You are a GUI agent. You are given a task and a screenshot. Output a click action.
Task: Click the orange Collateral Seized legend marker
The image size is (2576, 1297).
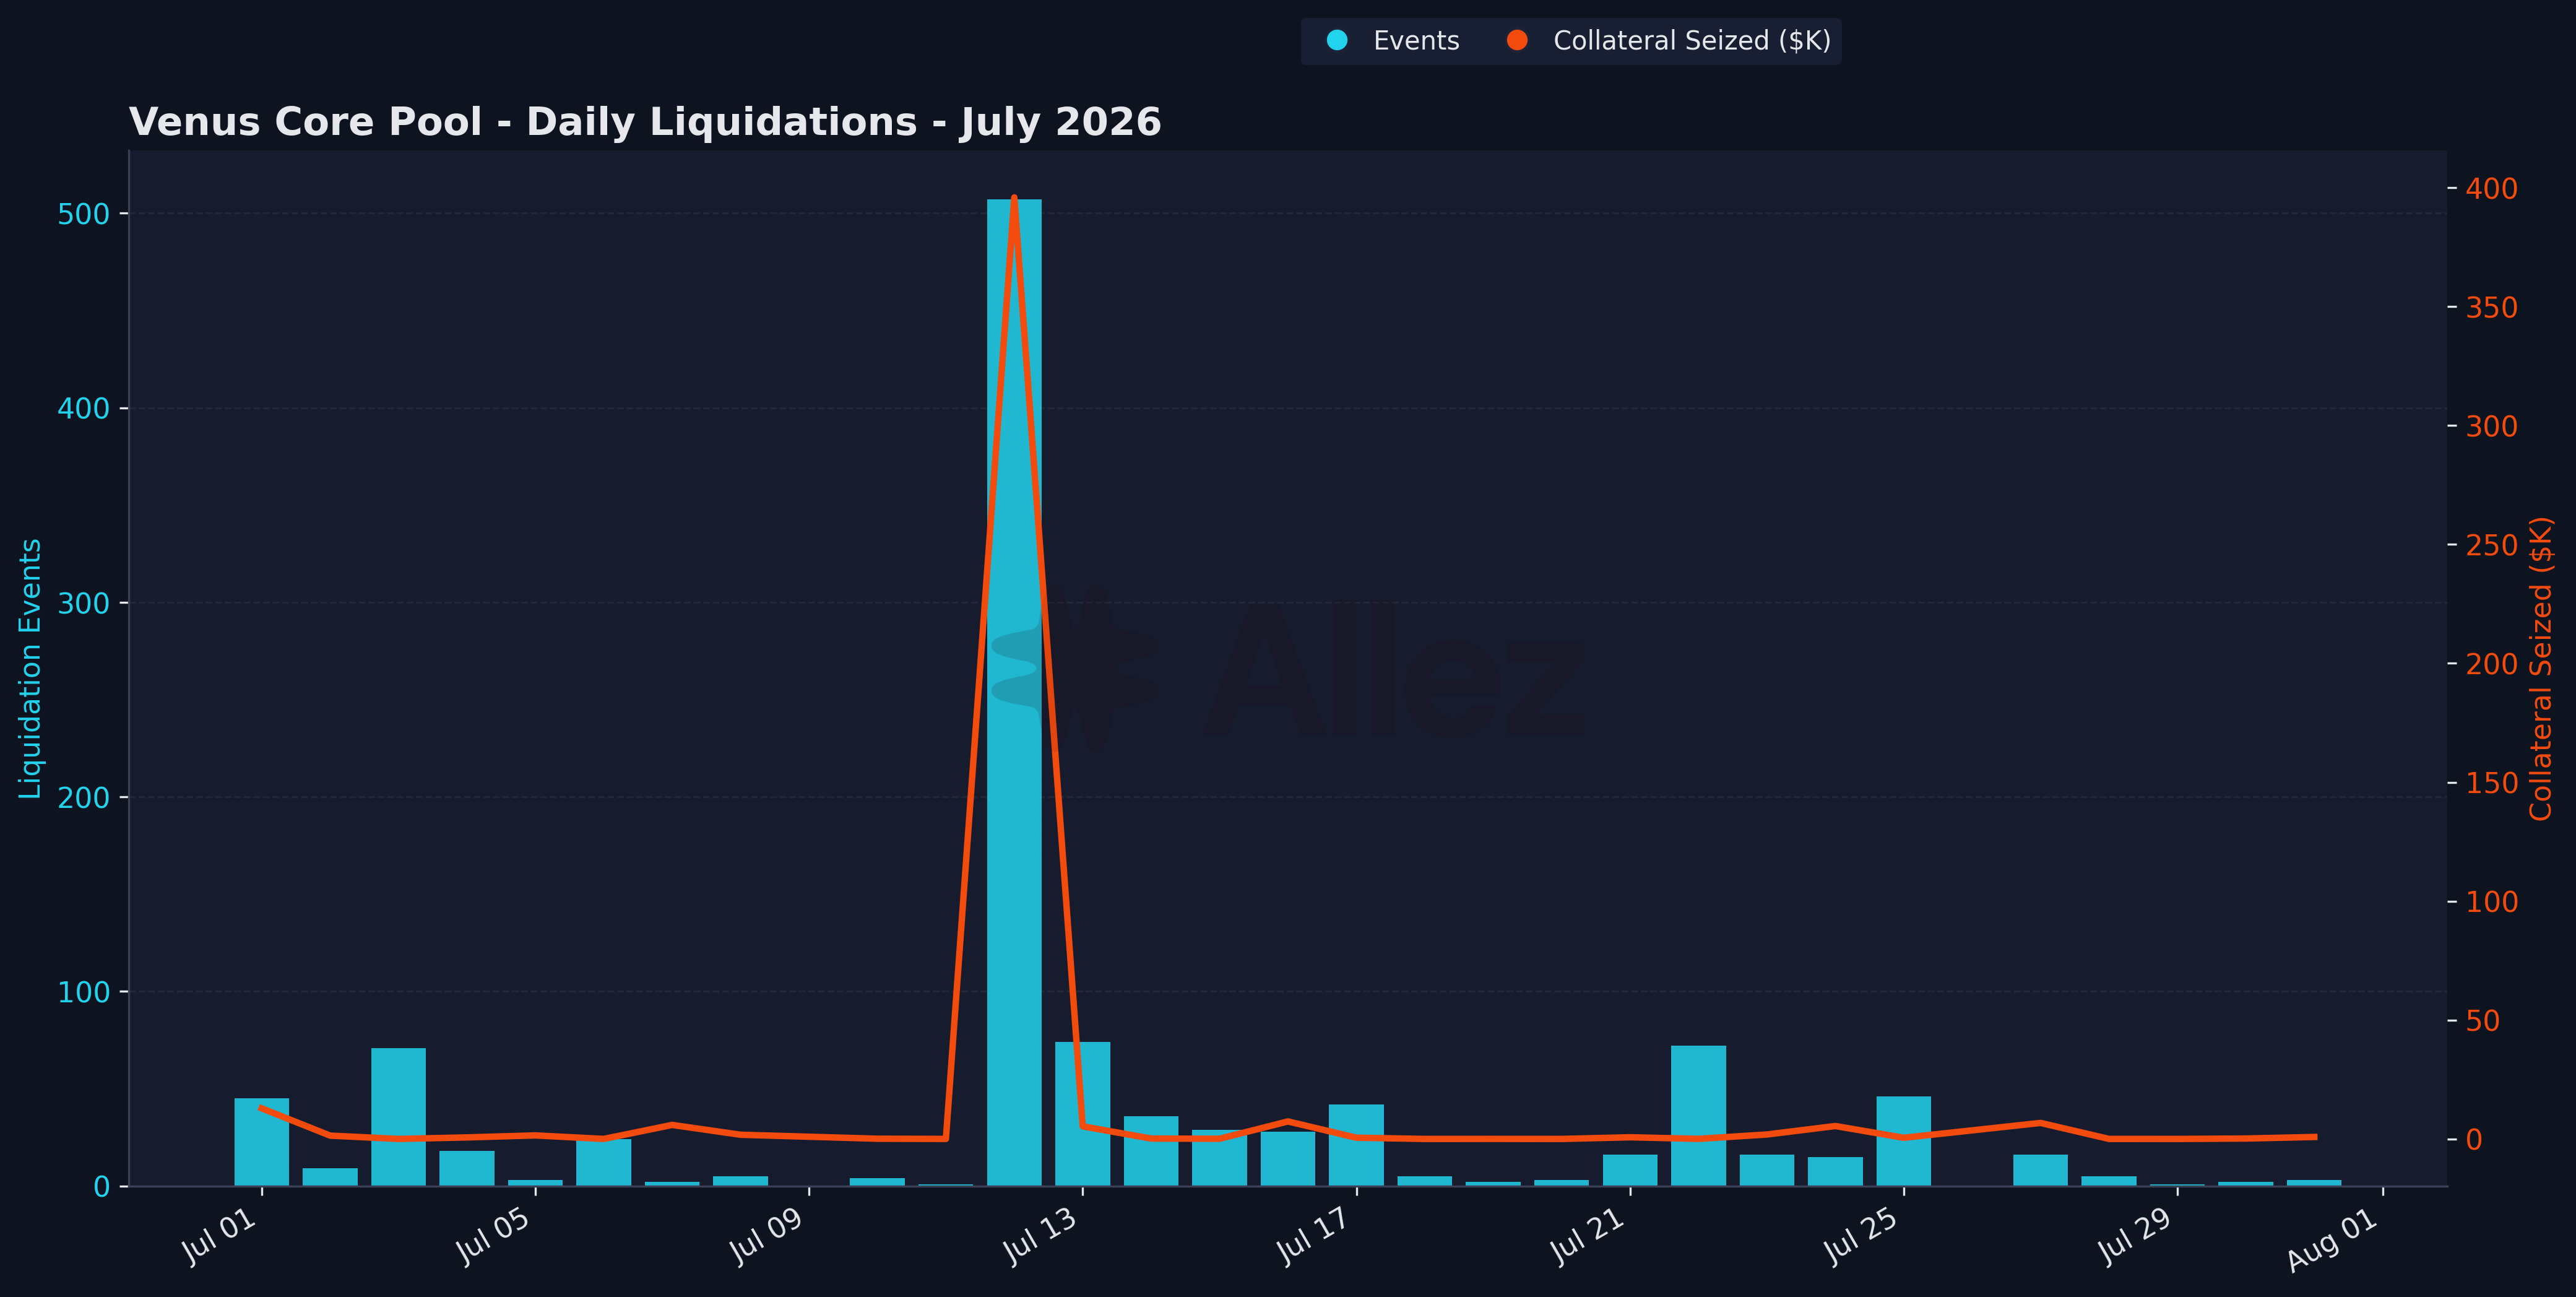click(x=1517, y=40)
